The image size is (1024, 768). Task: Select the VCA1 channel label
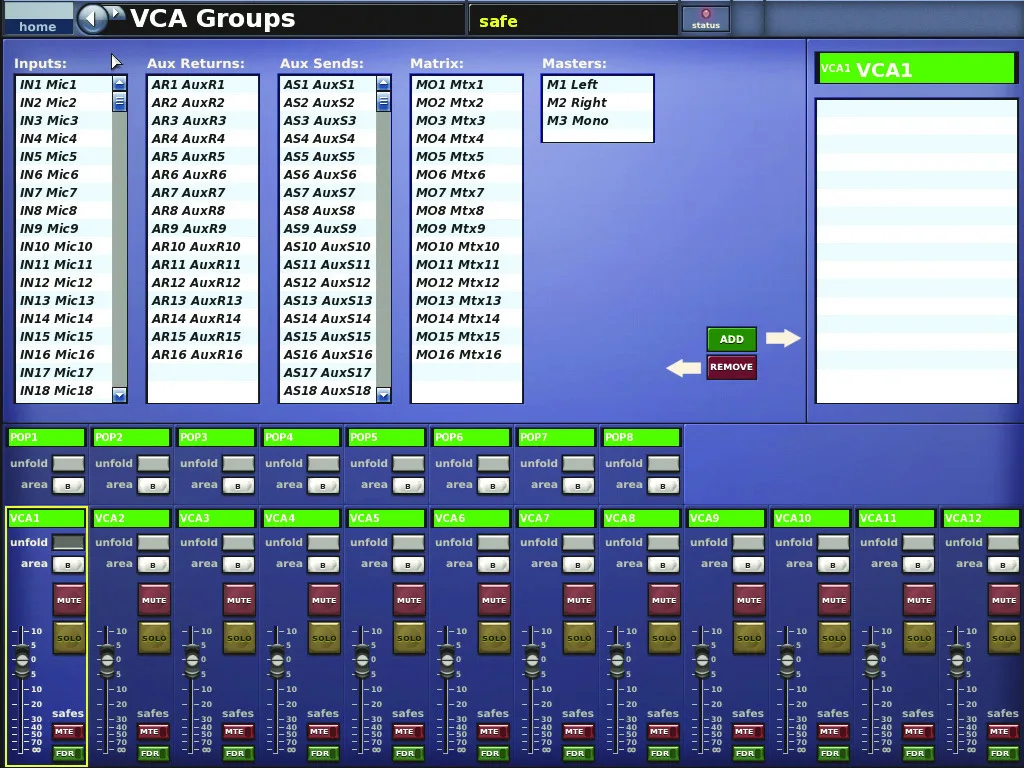(x=46, y=518)
